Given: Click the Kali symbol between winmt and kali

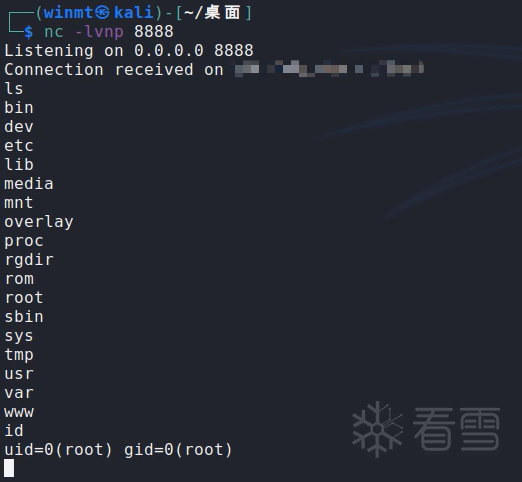Looking at the screenshot, I should click(102, 13).
